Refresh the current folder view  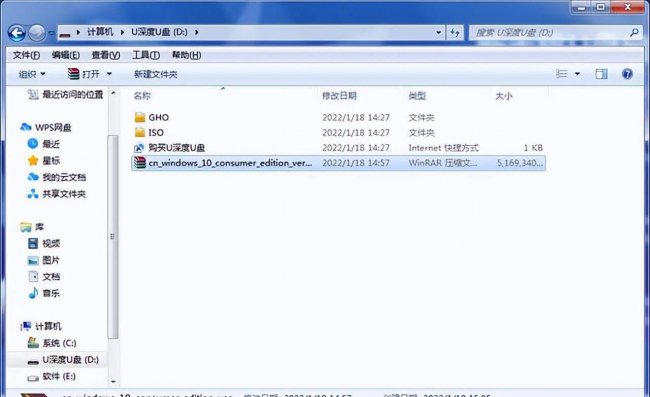[x=455, y=32]
